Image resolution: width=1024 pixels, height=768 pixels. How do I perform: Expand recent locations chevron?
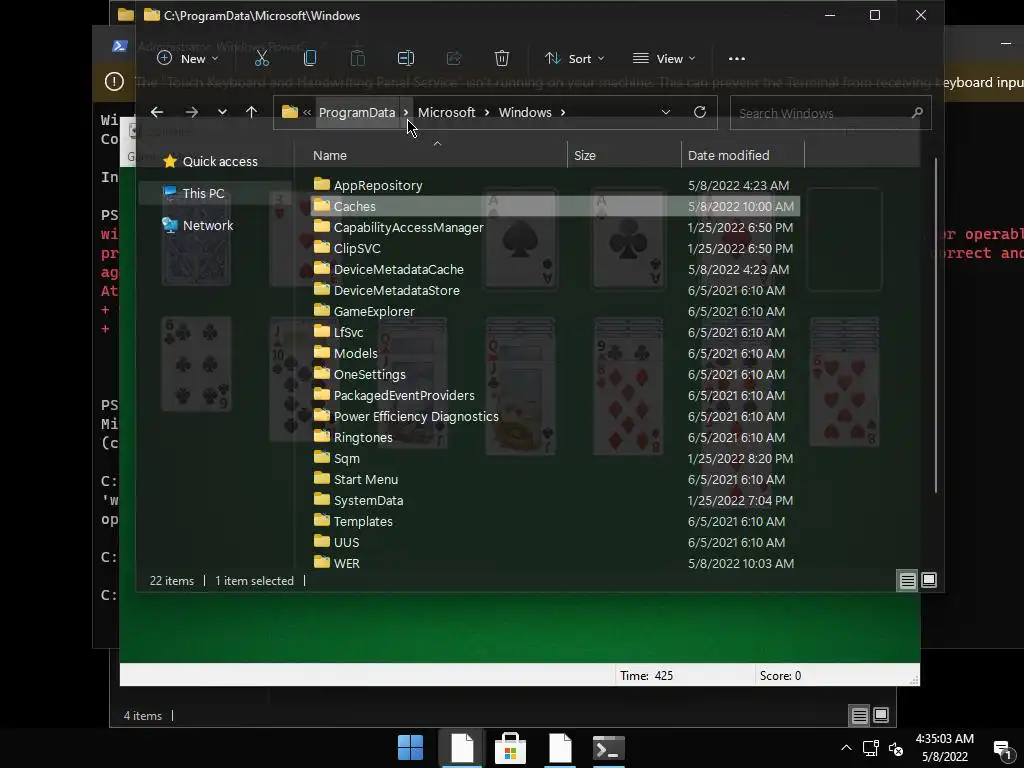tap(223, 112)
